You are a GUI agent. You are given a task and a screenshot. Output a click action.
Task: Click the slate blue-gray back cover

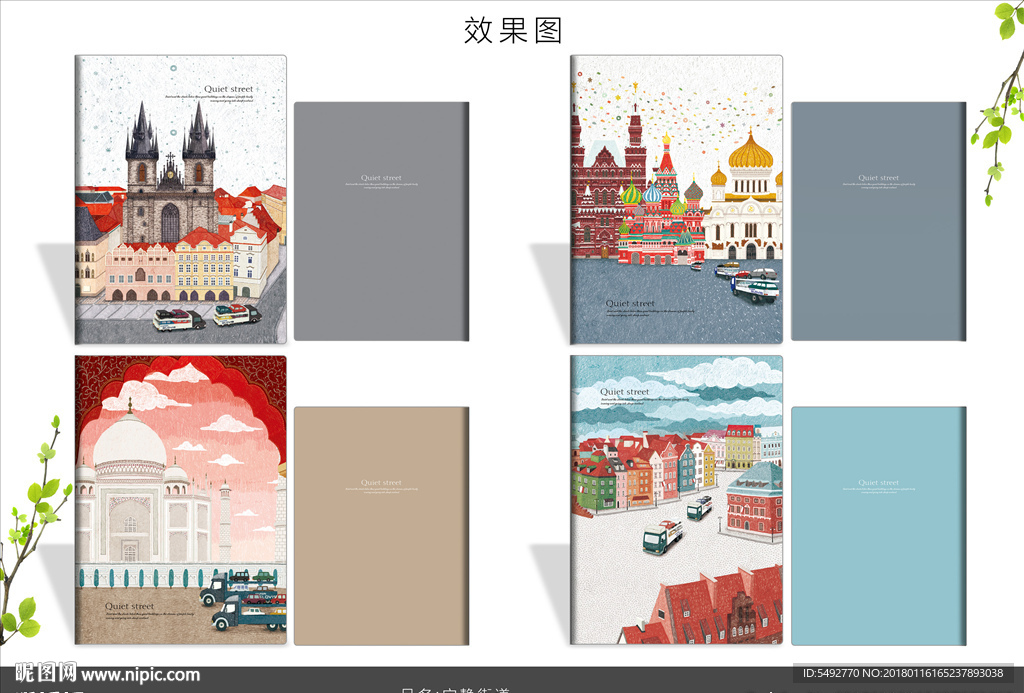[x=878, y=221]
